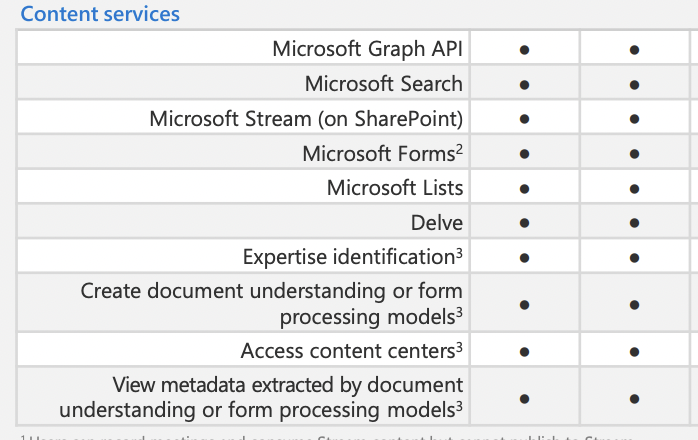Click second-column bullet in Microsoft Search row
This screenshot has width=698, height=440.
click(634, 85)
